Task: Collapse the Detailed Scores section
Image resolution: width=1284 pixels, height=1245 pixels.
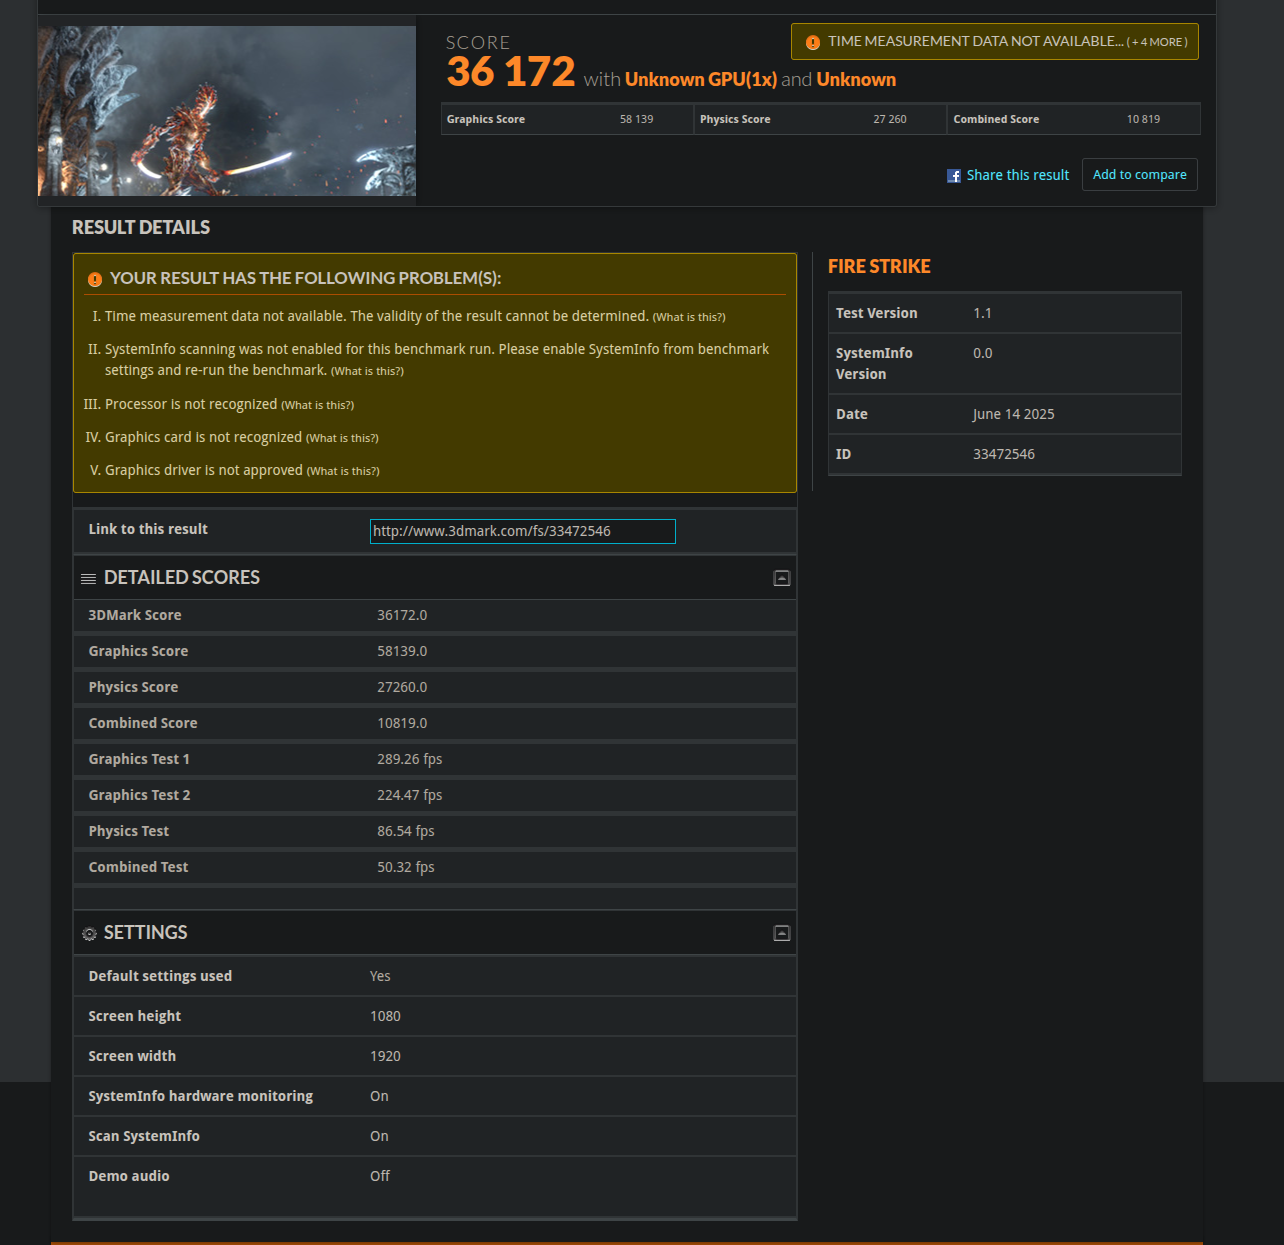Action: click(782, 578)
